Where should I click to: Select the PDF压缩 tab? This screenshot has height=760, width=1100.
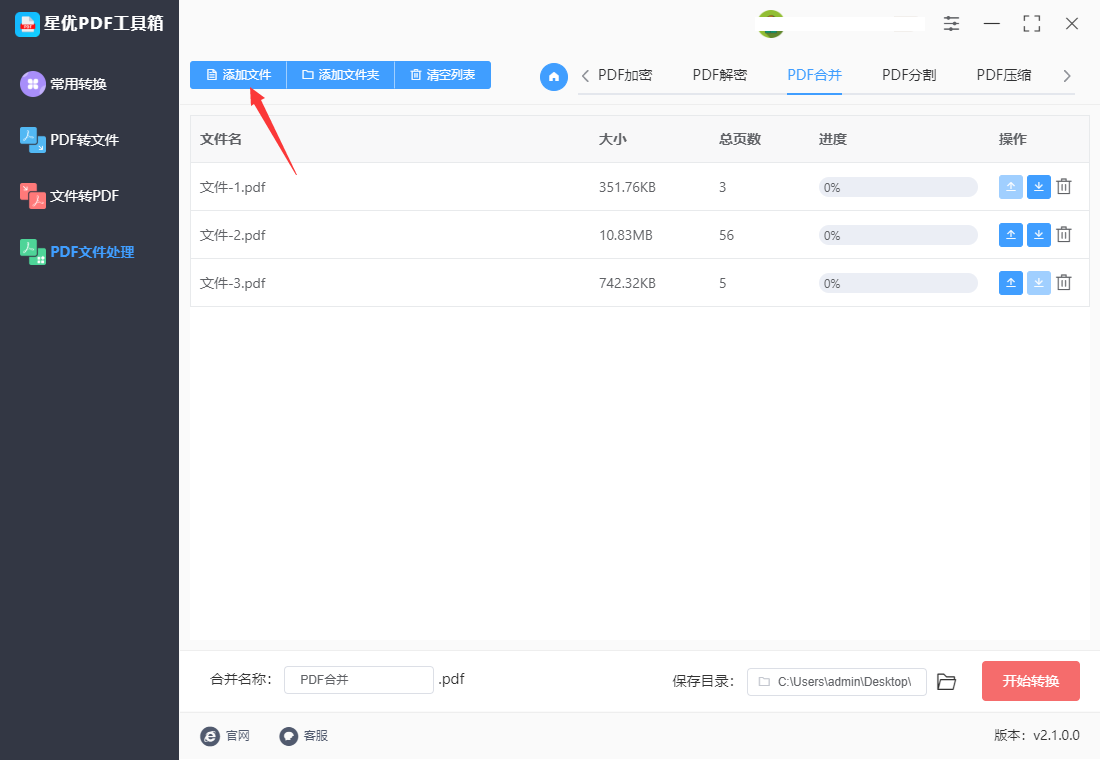(x=1003, y=75)
